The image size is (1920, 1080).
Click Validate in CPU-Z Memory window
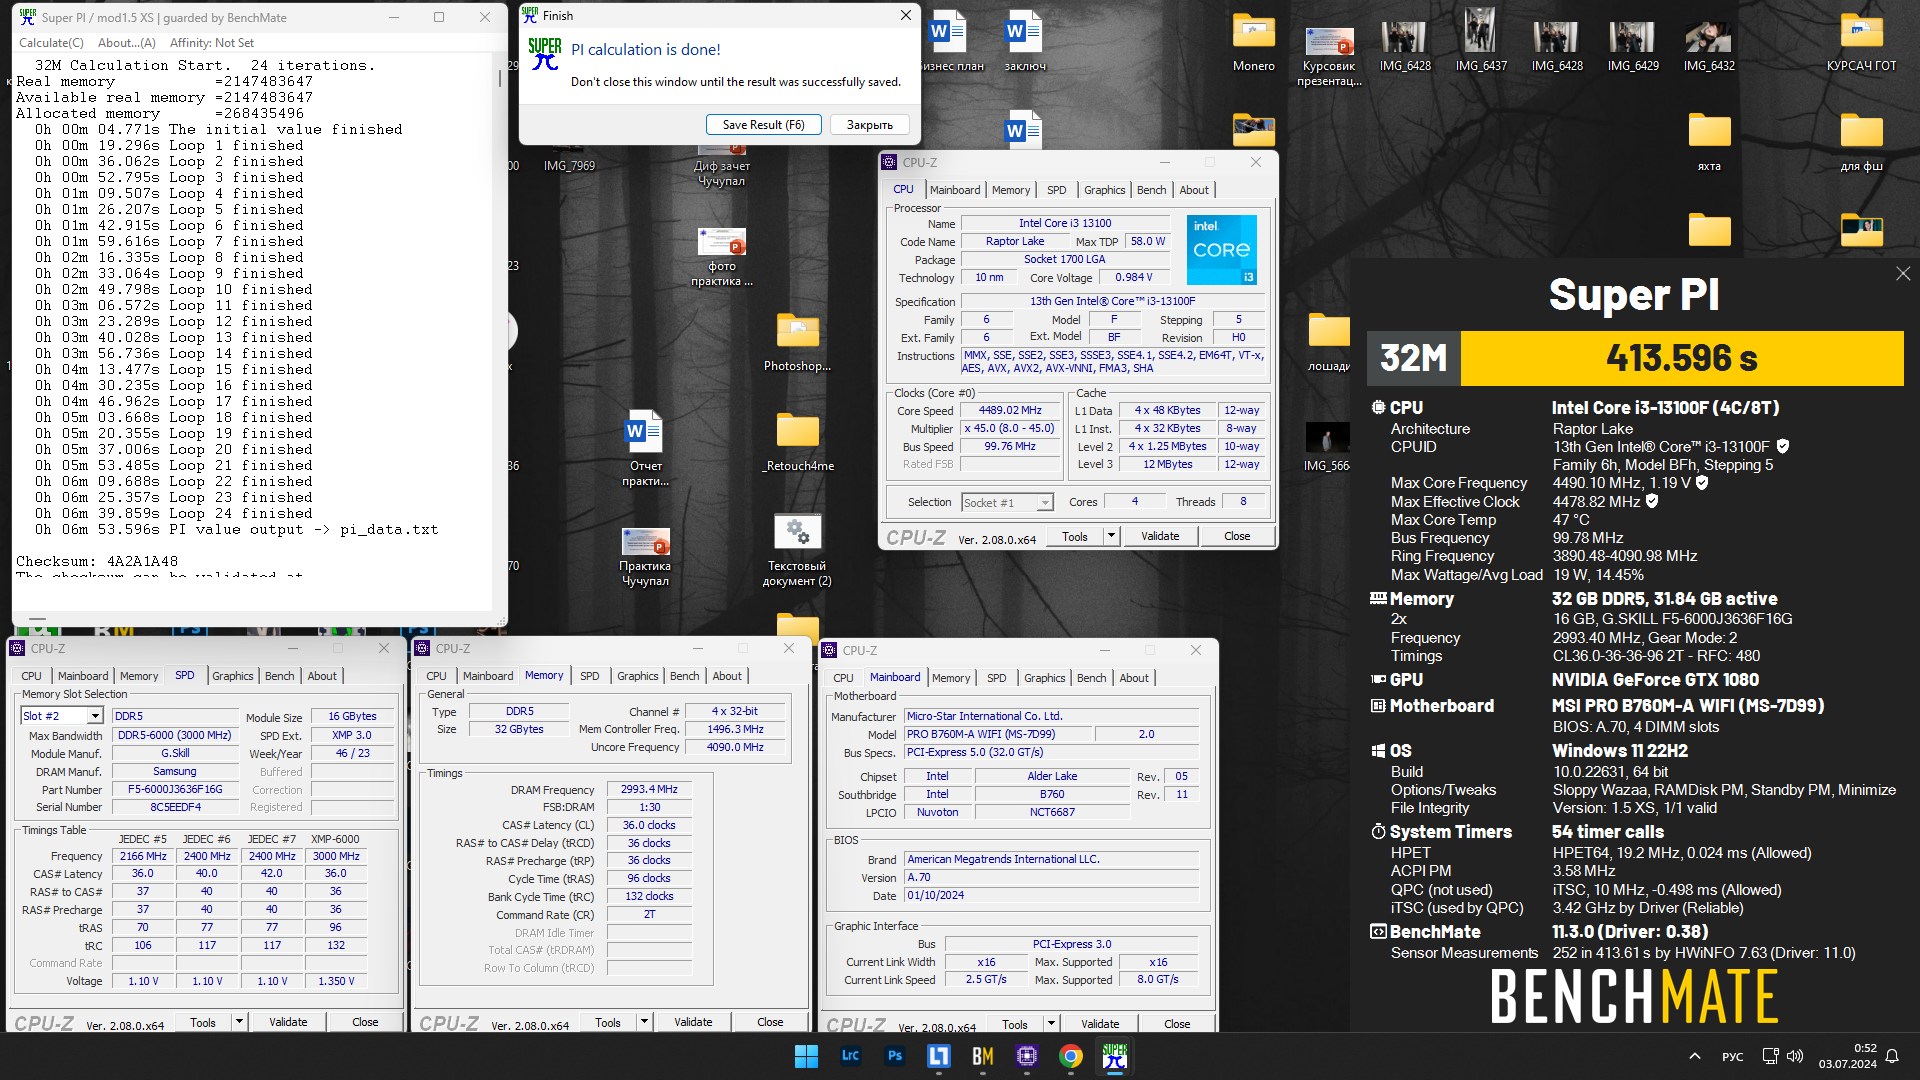pos(693,1022)
